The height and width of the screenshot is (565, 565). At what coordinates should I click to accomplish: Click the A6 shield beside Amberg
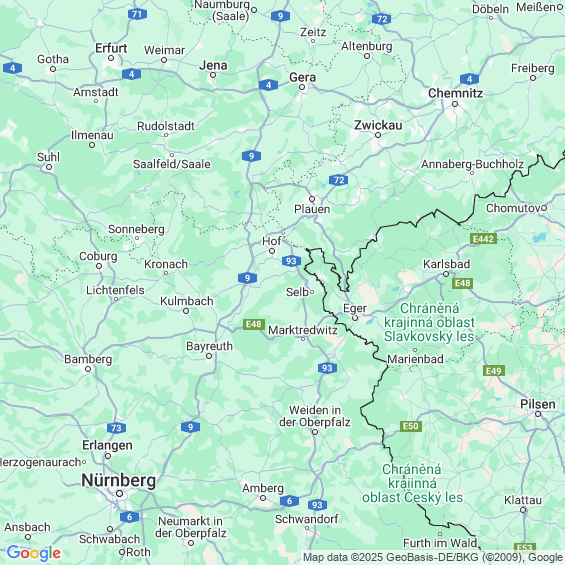tap(289, 501)
